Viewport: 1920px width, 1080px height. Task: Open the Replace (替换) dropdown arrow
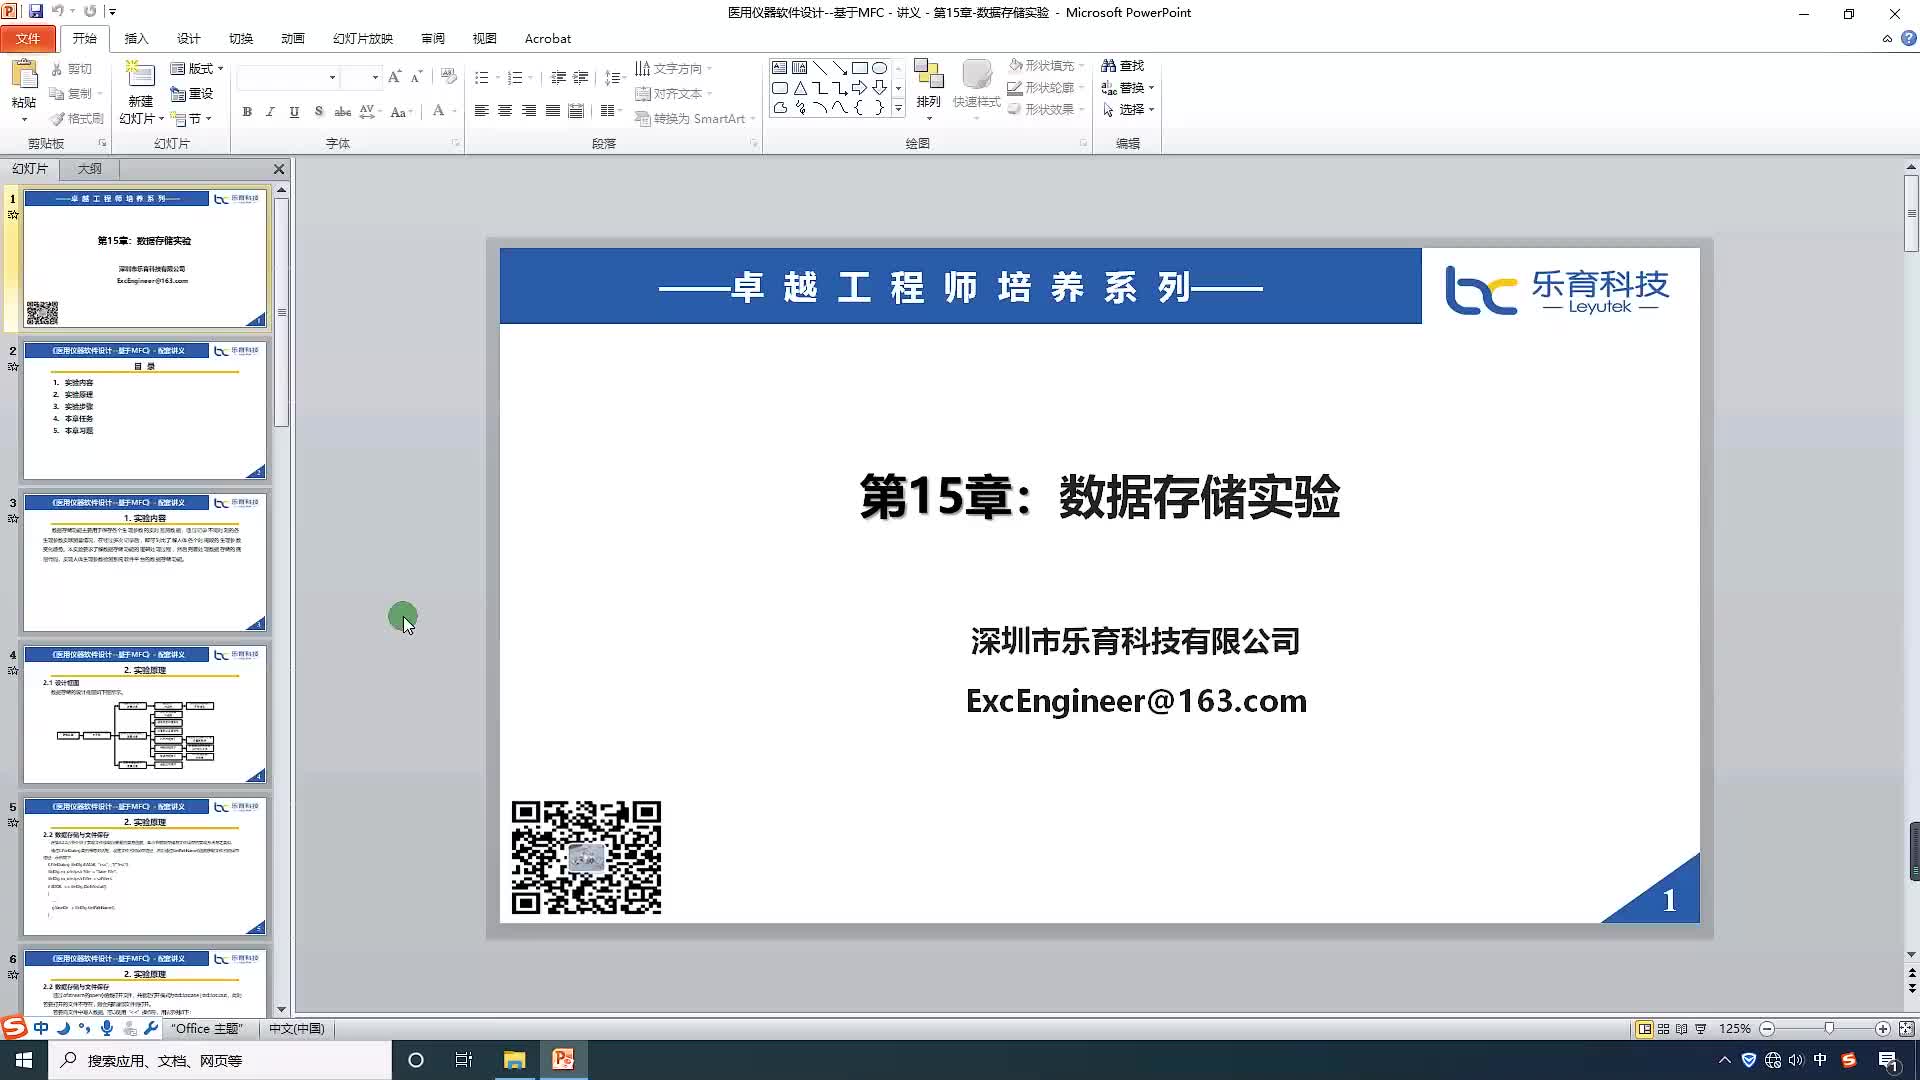(1151, 88)
